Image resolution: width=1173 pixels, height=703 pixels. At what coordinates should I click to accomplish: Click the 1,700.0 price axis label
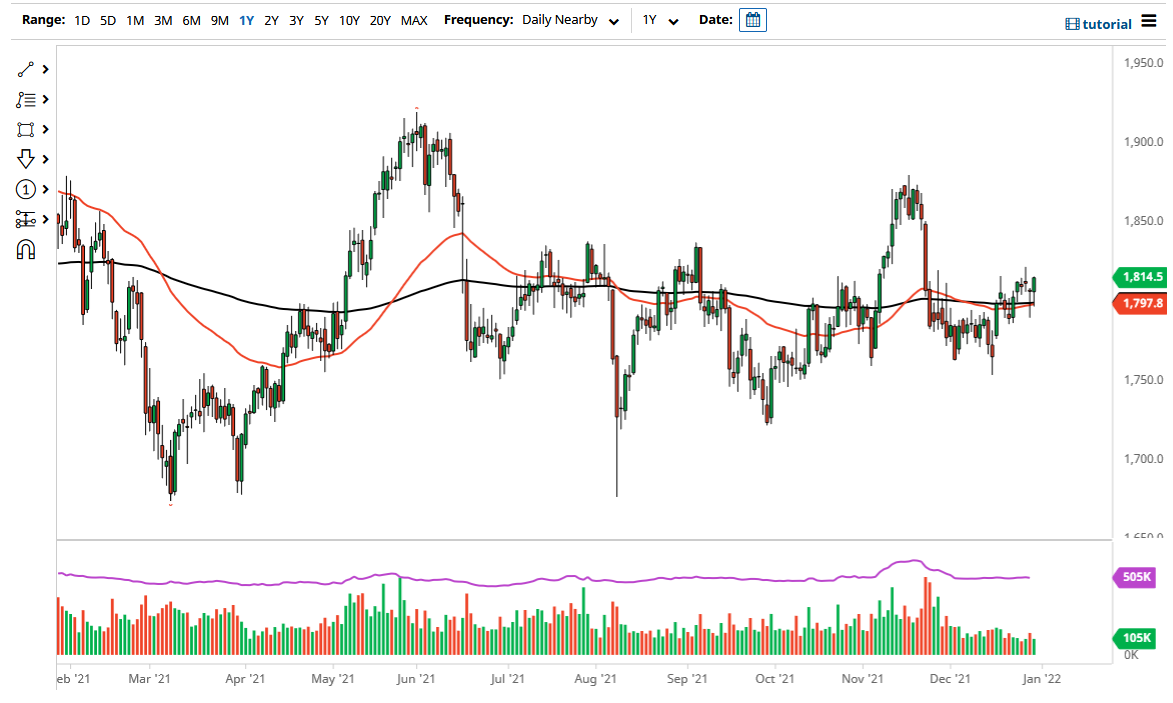1144,459
